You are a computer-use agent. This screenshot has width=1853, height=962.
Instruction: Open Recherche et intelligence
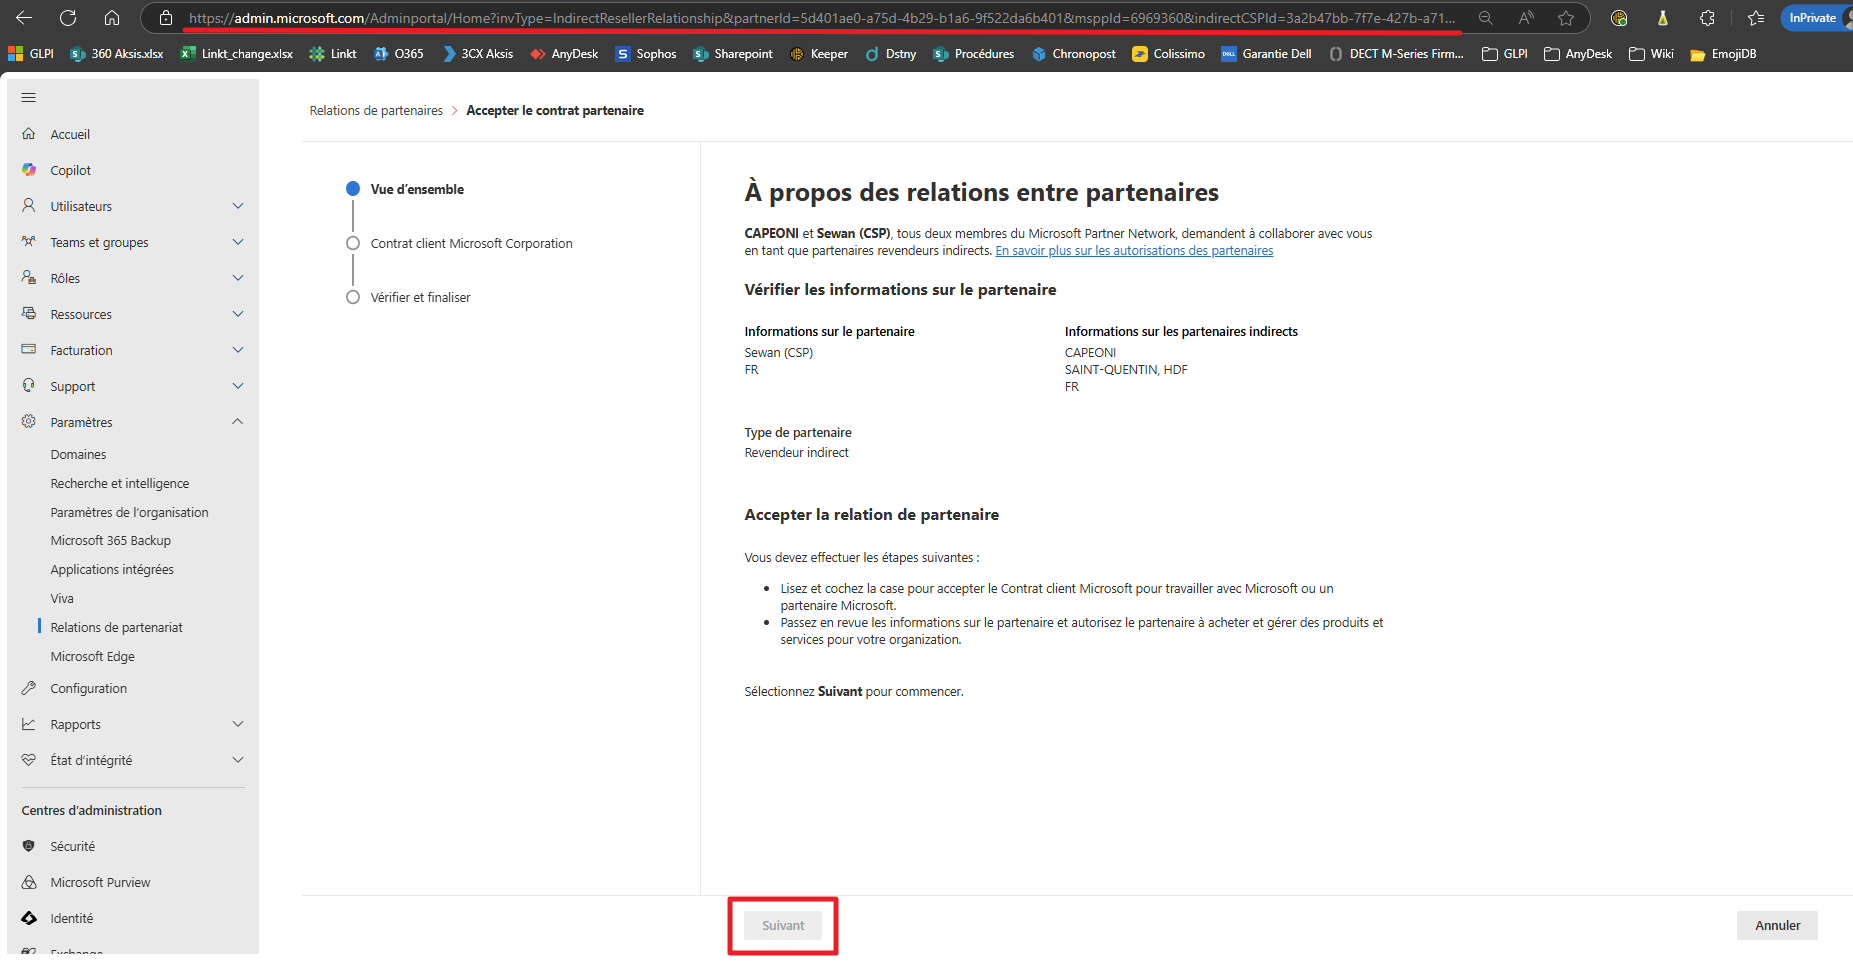(120, 483)
